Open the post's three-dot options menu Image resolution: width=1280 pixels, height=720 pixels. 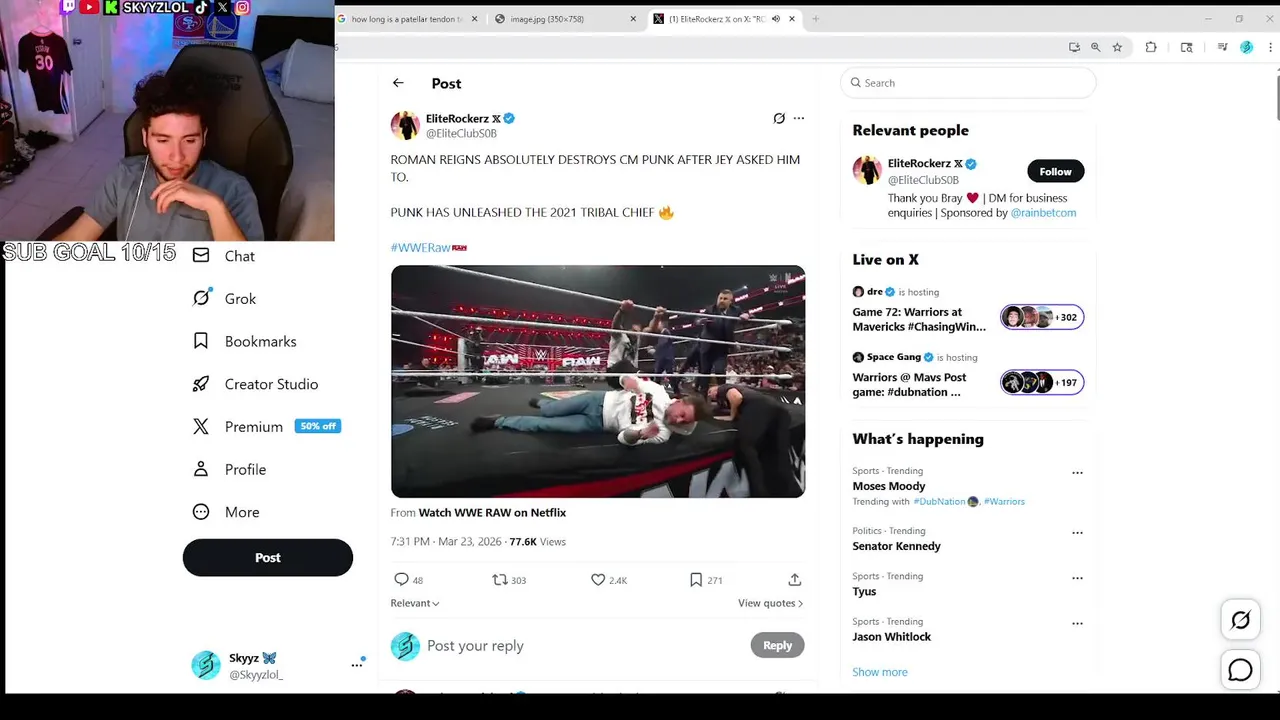[798, 118]
